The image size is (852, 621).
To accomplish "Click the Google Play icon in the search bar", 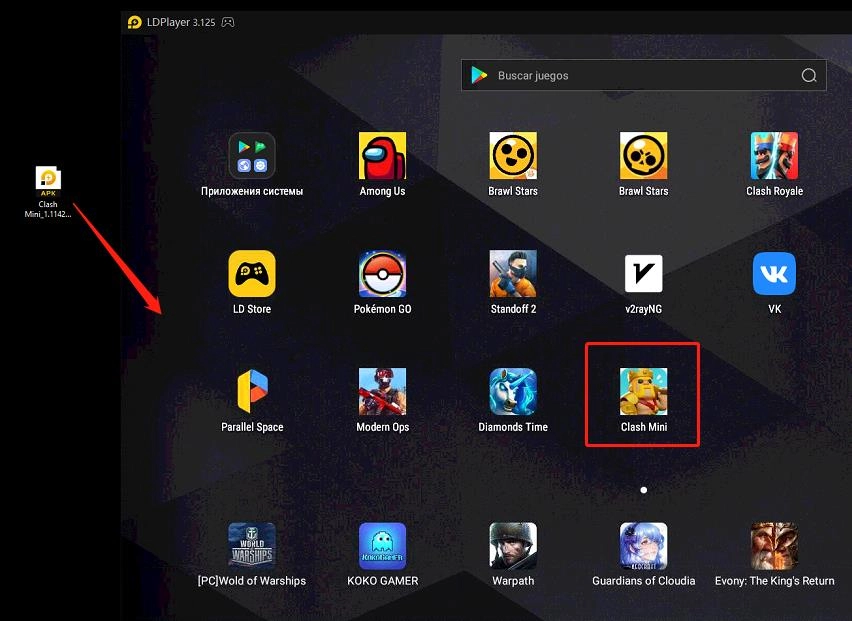I will [x=479, y=75].
